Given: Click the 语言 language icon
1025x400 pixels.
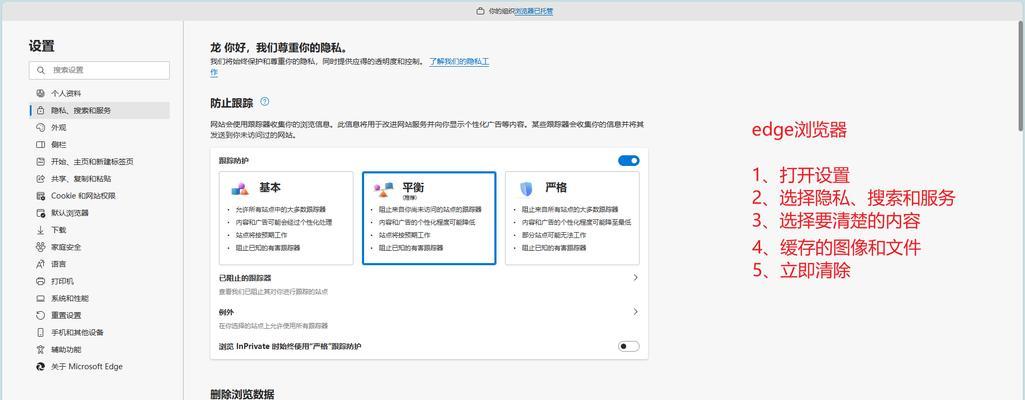Looking at the screenshot, I should pos(40,264).
